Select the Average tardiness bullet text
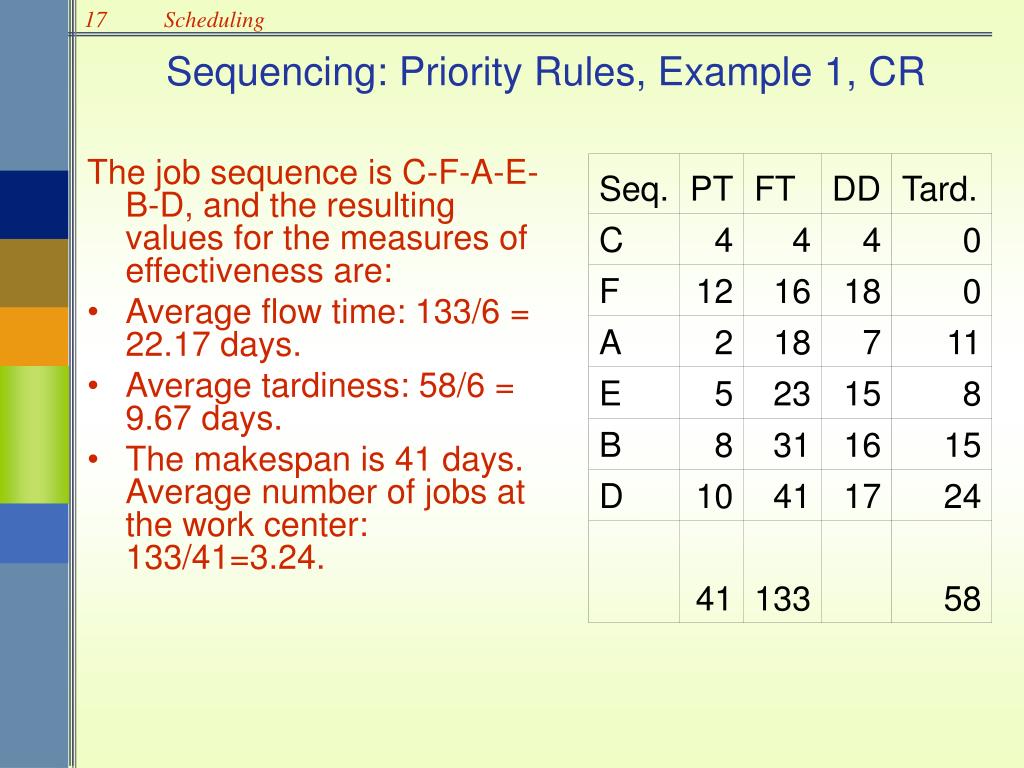1024x768 pixels. click(320, 400)
